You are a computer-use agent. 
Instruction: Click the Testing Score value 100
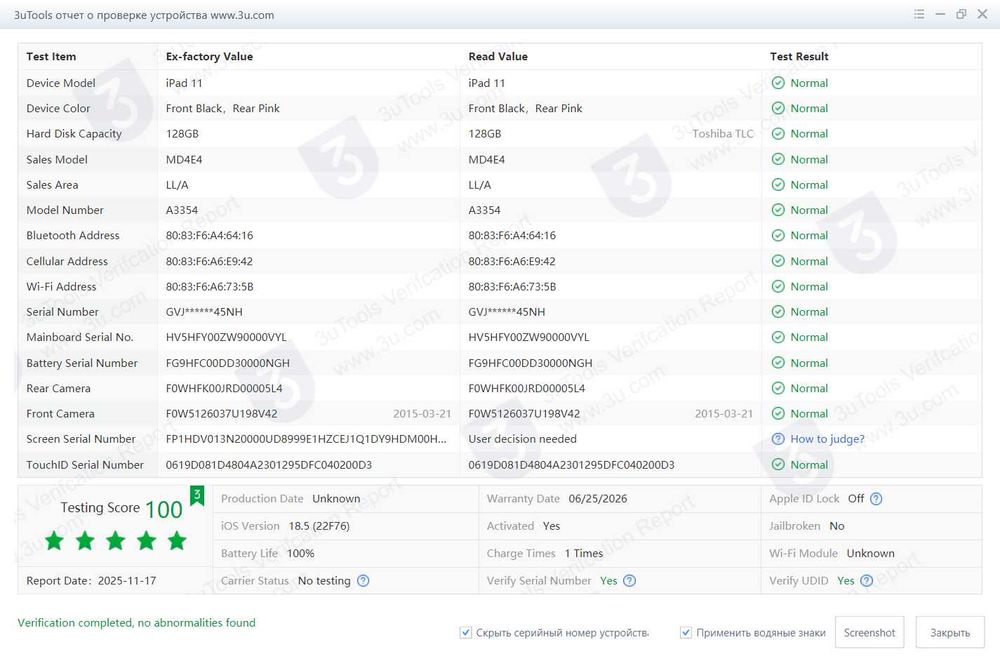tap(164, 509)
